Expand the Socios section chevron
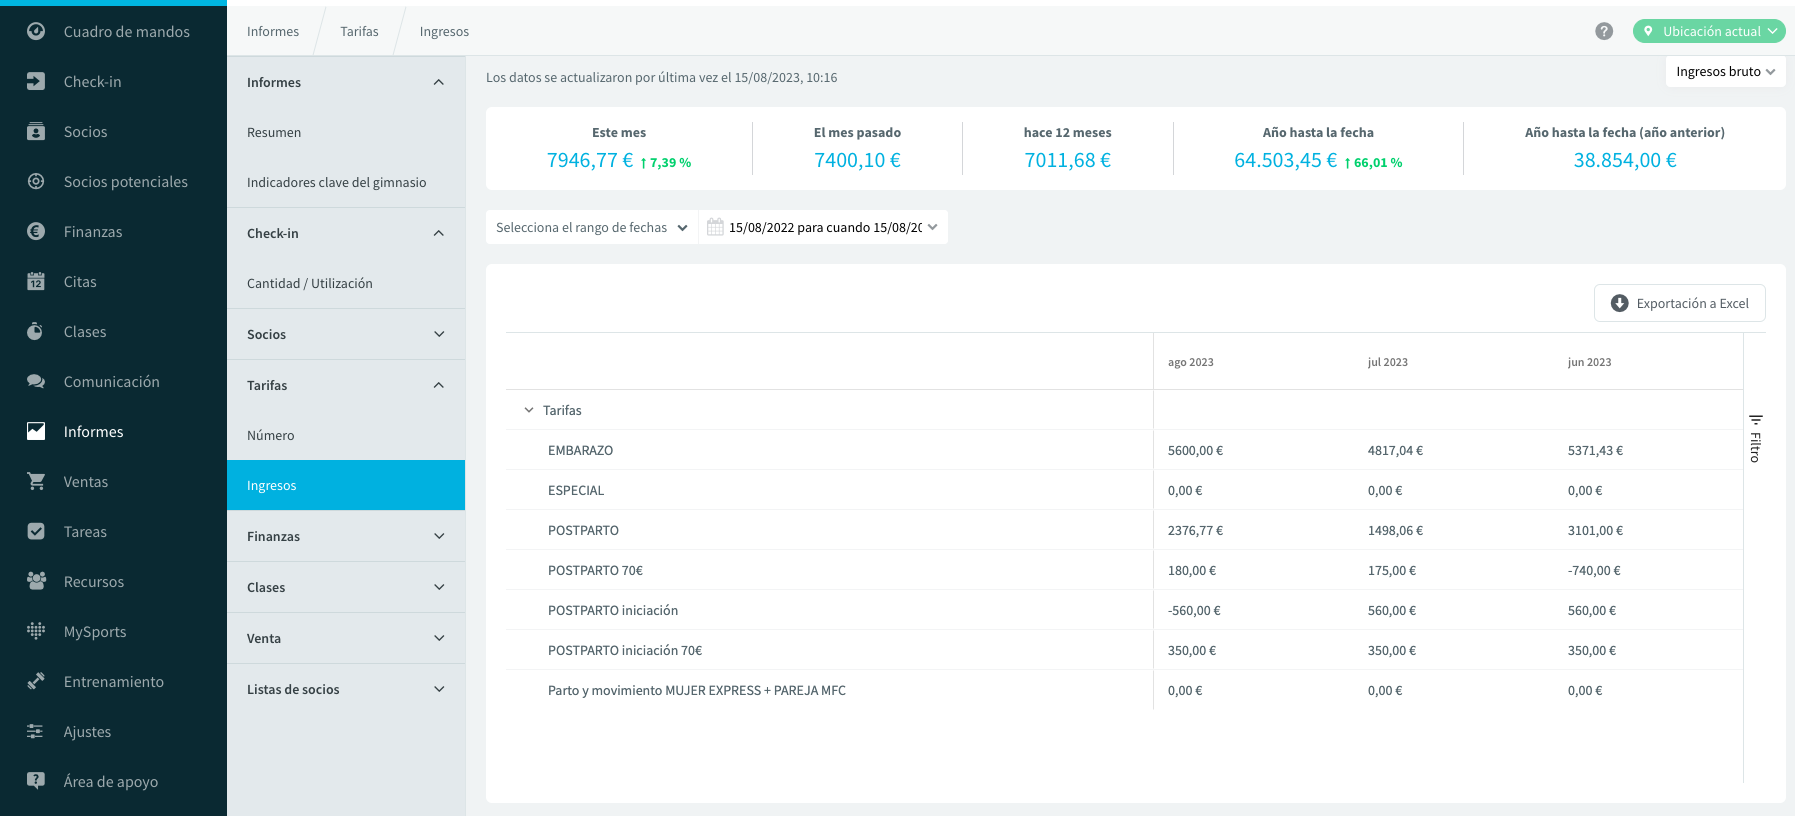Screen dimensions: 1795x816 tap(439, 334)
